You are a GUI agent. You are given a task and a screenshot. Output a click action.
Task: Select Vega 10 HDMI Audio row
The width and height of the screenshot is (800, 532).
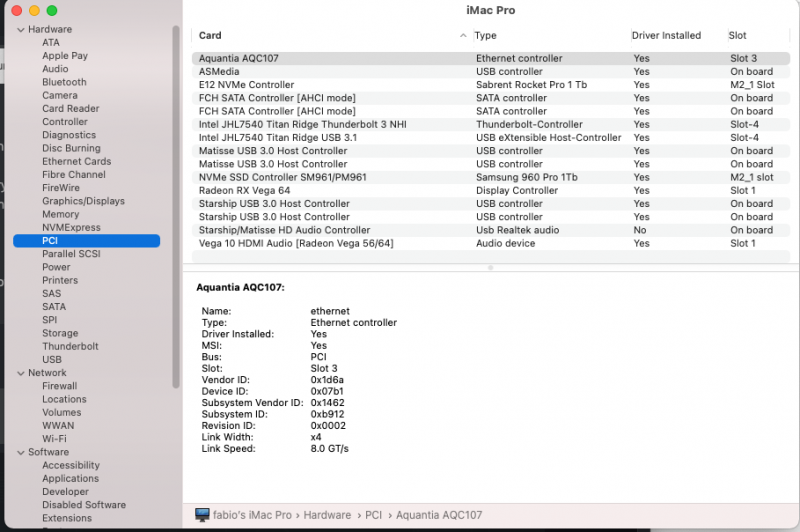(x=491, y=243)
